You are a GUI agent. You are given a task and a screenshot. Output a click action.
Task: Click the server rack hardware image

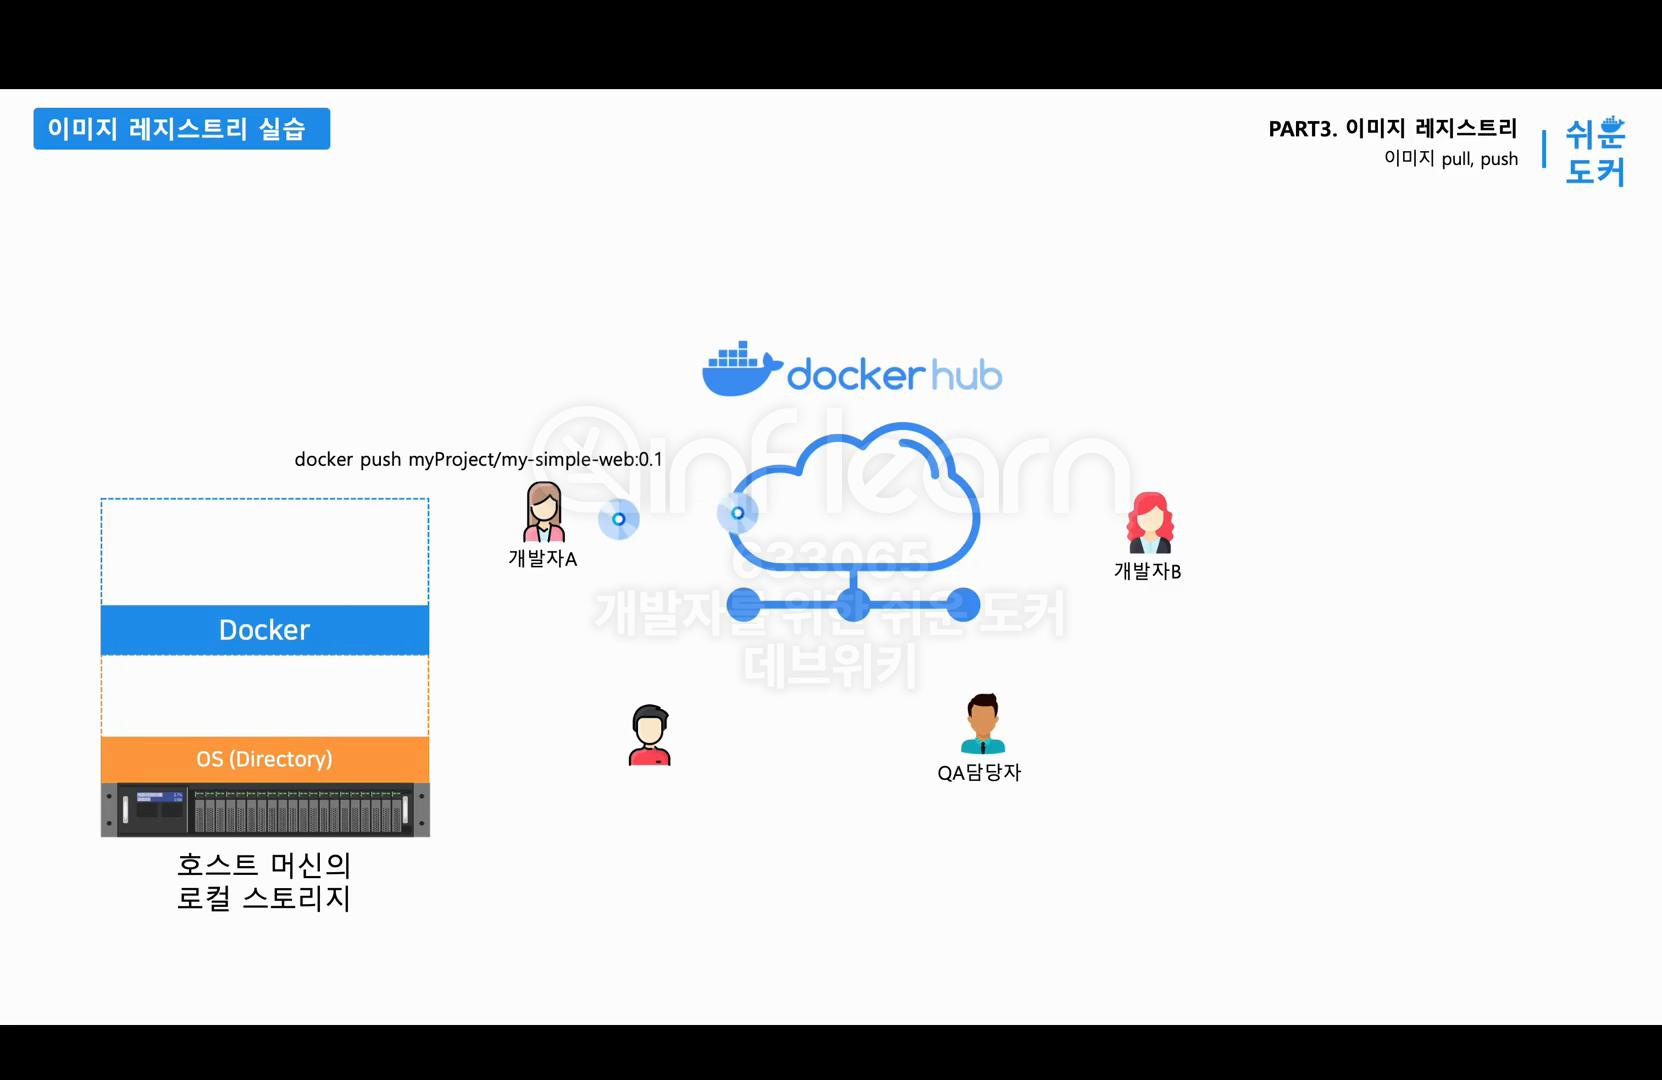265,810
